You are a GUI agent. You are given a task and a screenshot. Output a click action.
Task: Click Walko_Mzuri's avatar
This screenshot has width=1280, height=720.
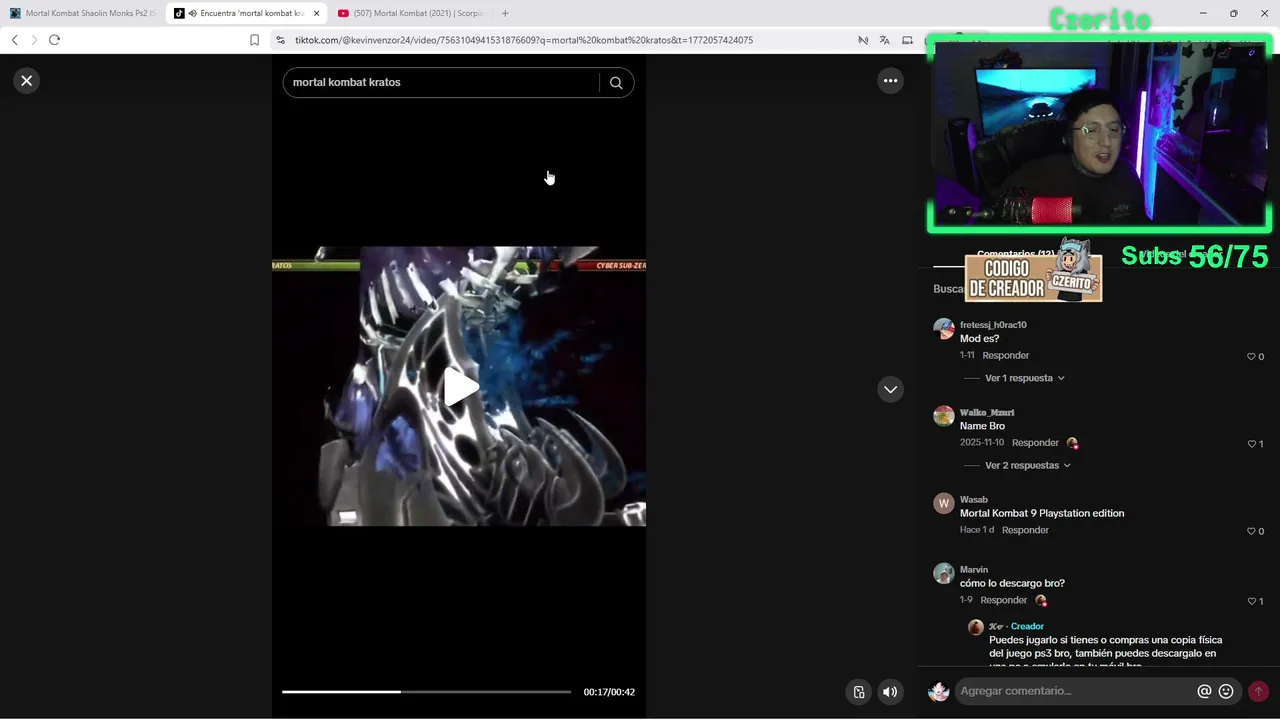944,416
